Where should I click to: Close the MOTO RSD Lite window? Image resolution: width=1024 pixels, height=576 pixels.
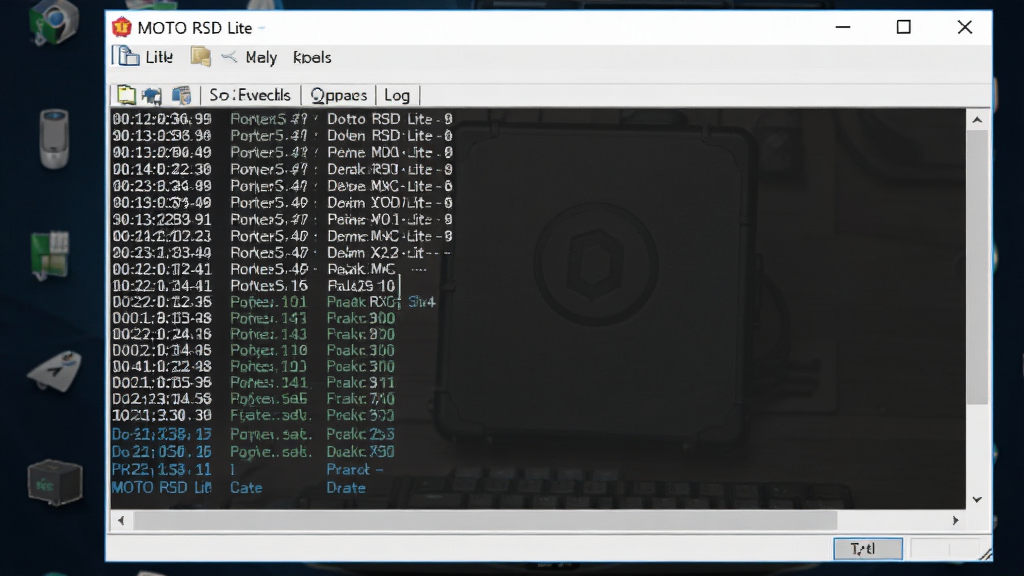click(965, 27)
